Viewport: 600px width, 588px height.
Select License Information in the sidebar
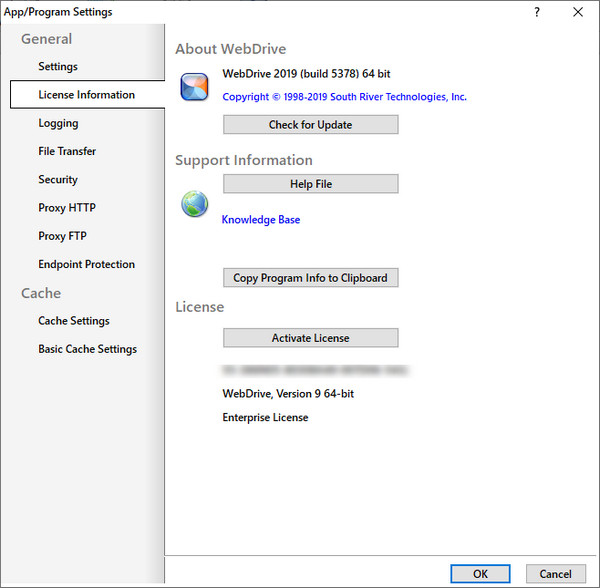point(87,94)
